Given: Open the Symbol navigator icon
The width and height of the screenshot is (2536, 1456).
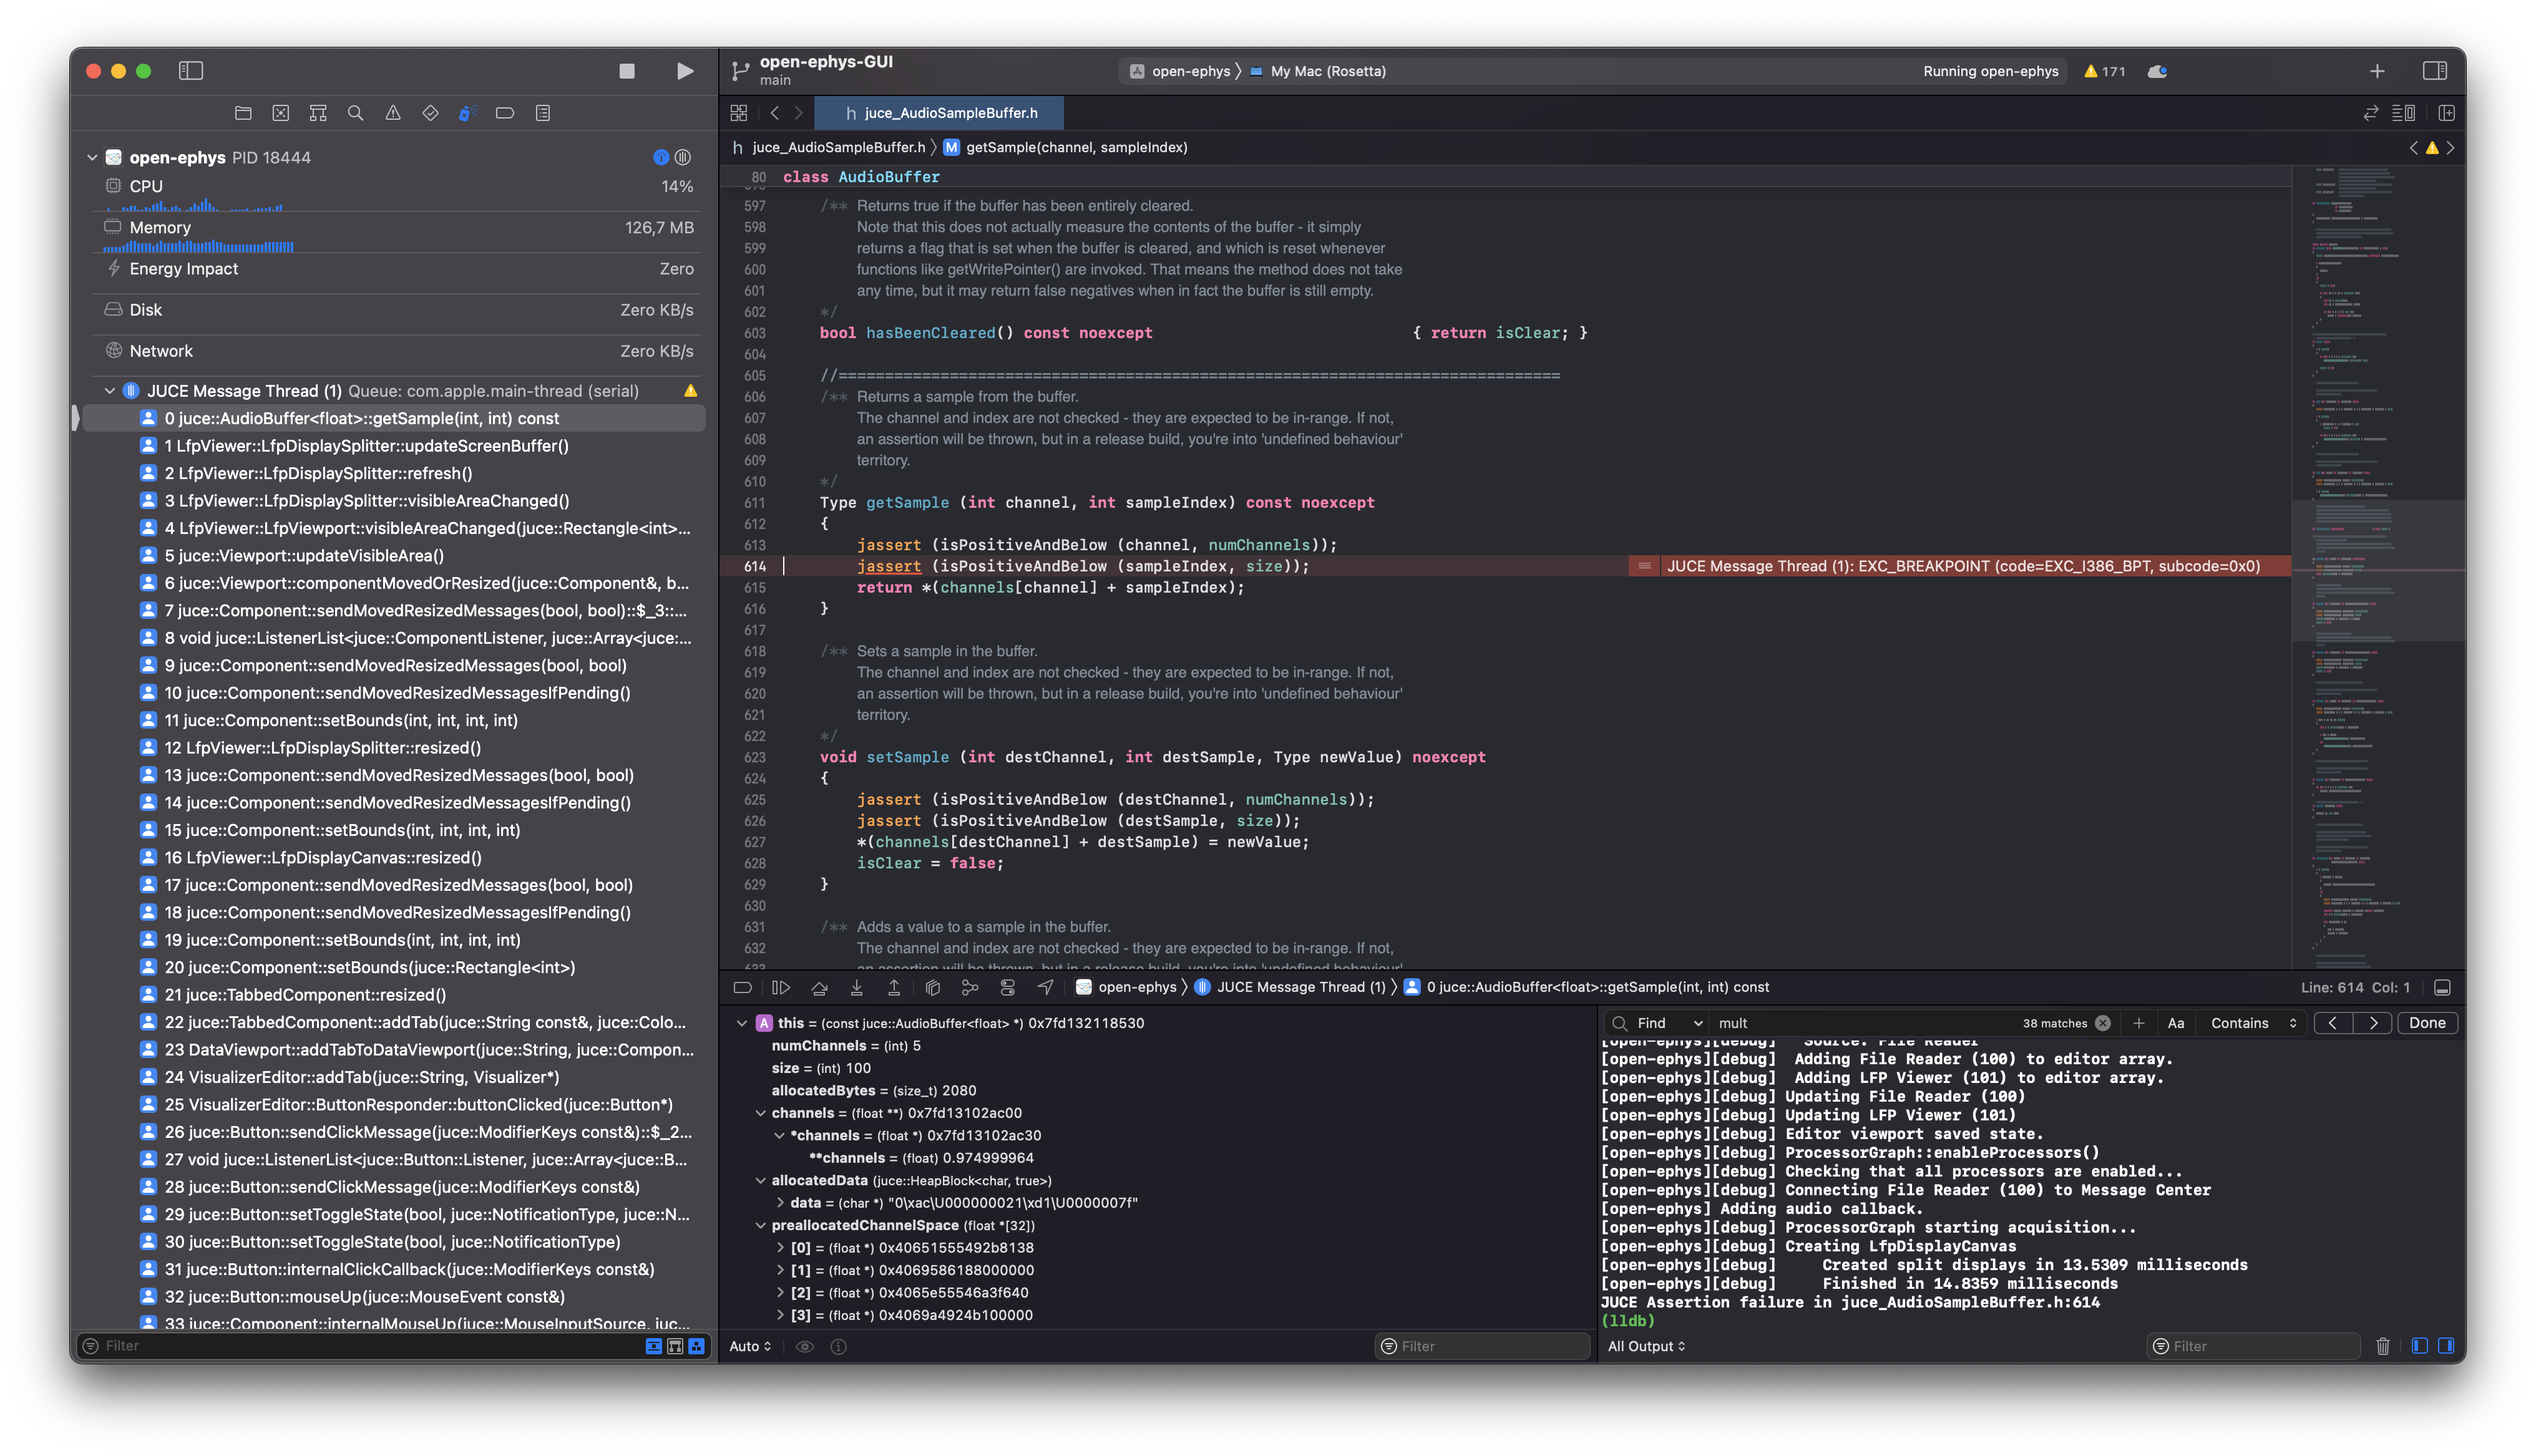Looking at the screenshot, I should click(x=318, y=113).
